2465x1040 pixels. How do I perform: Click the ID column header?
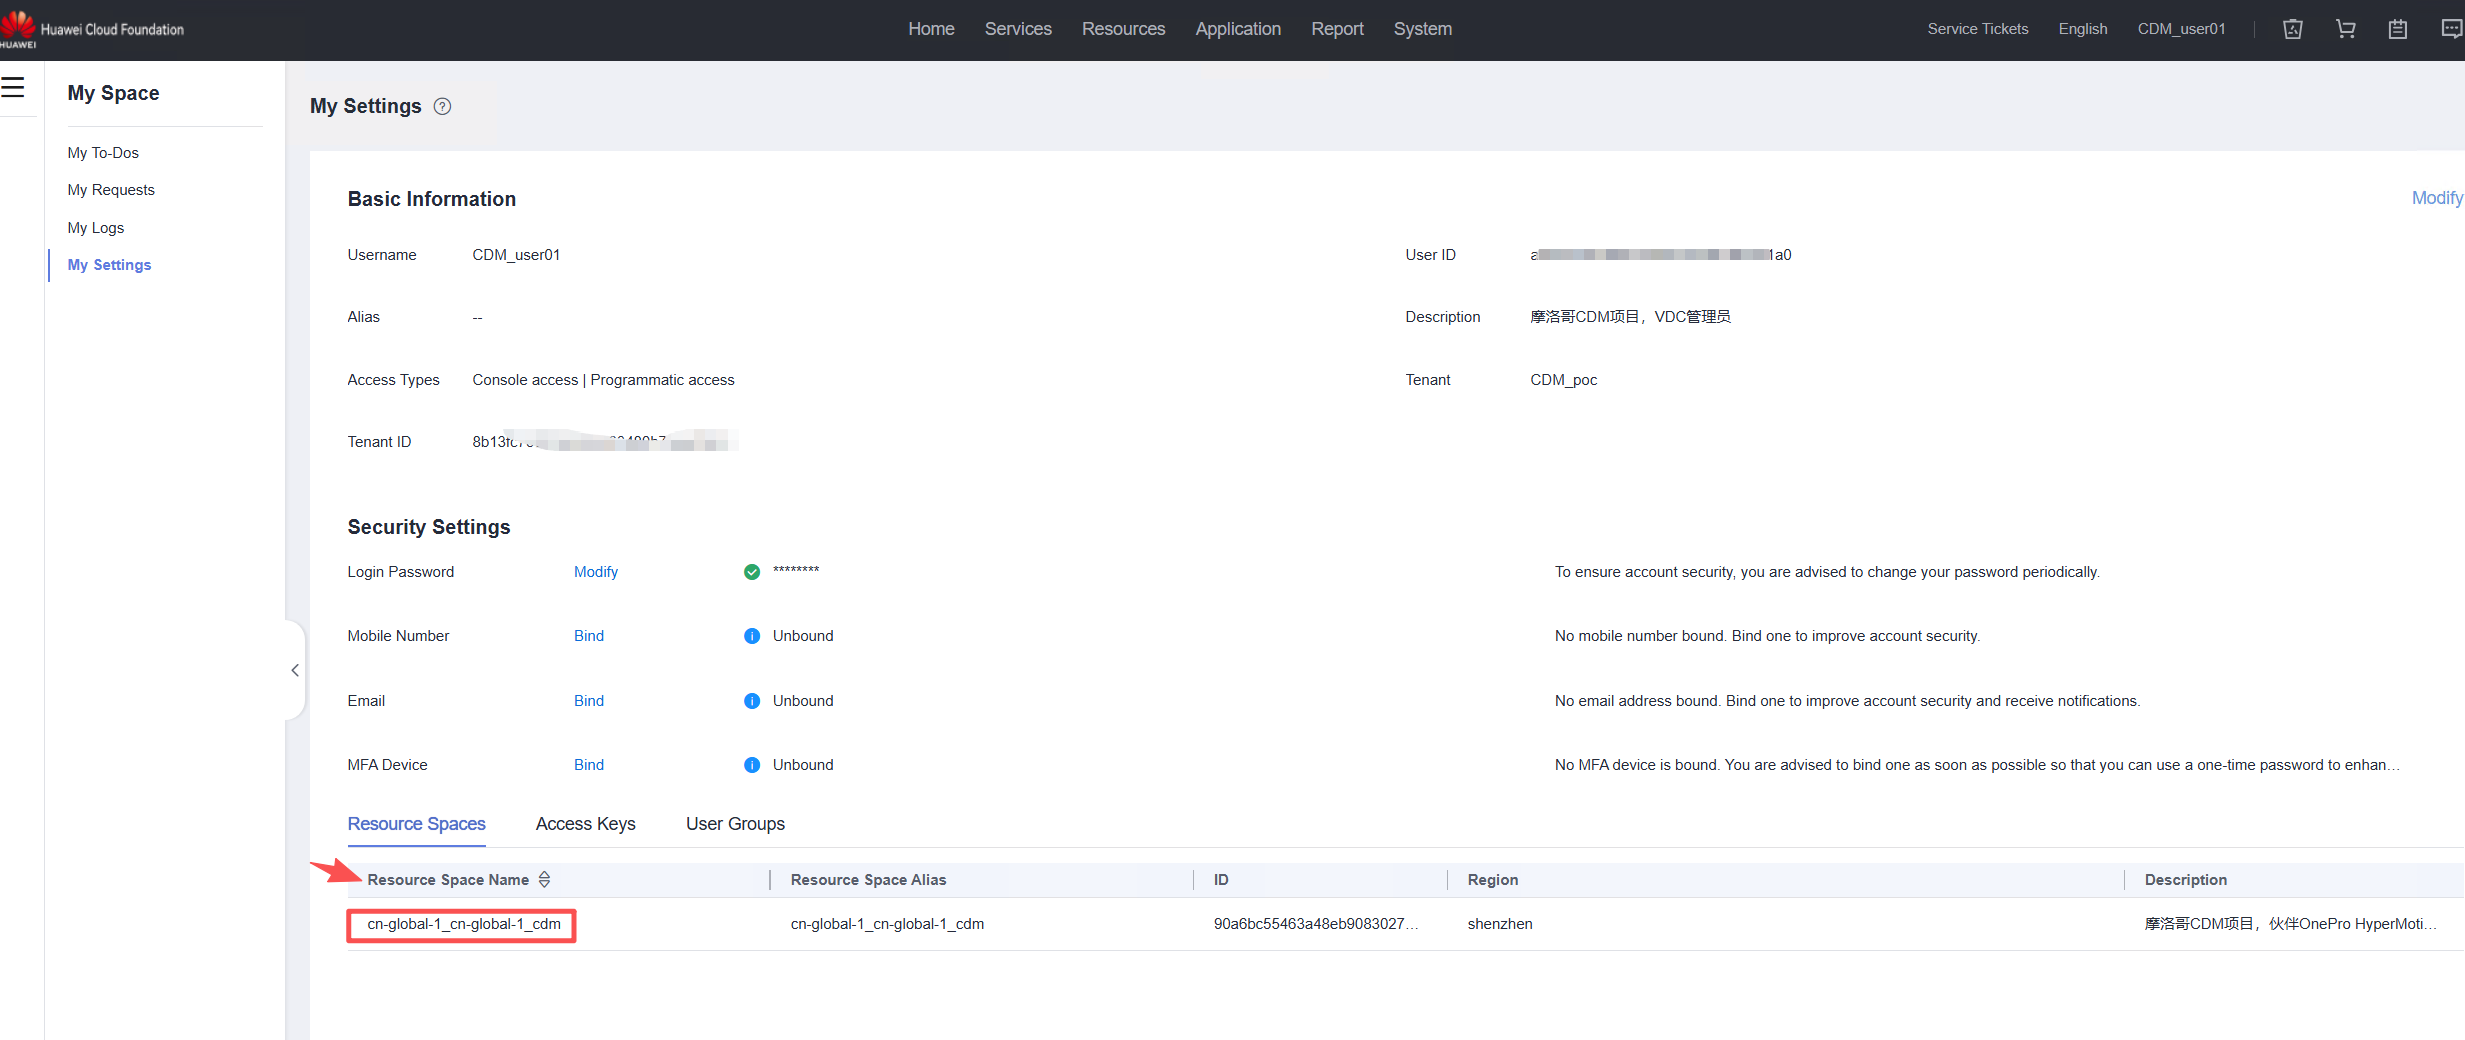click(1221, 880)
